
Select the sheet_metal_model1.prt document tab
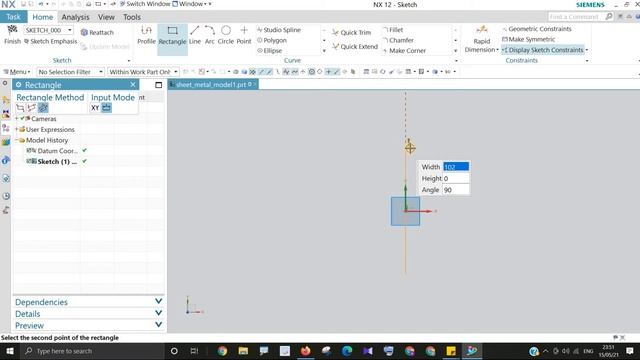(212, 84)
